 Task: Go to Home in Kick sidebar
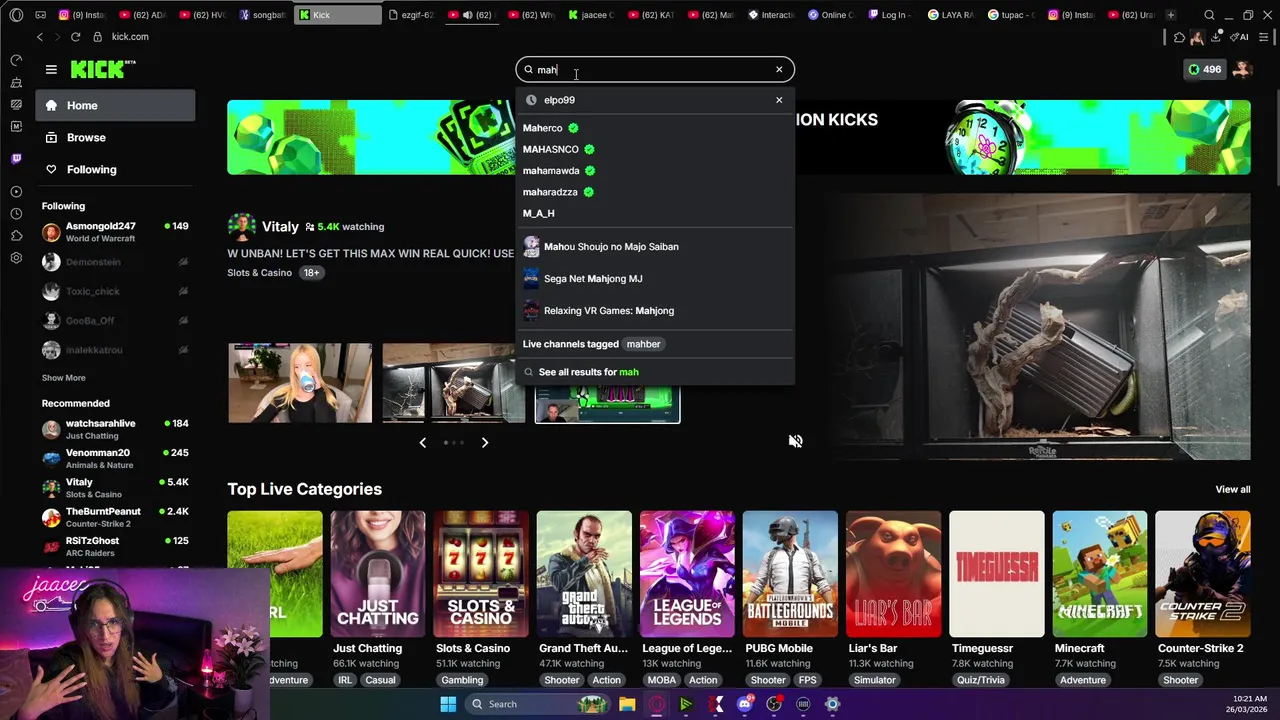[x=115, y=105]
